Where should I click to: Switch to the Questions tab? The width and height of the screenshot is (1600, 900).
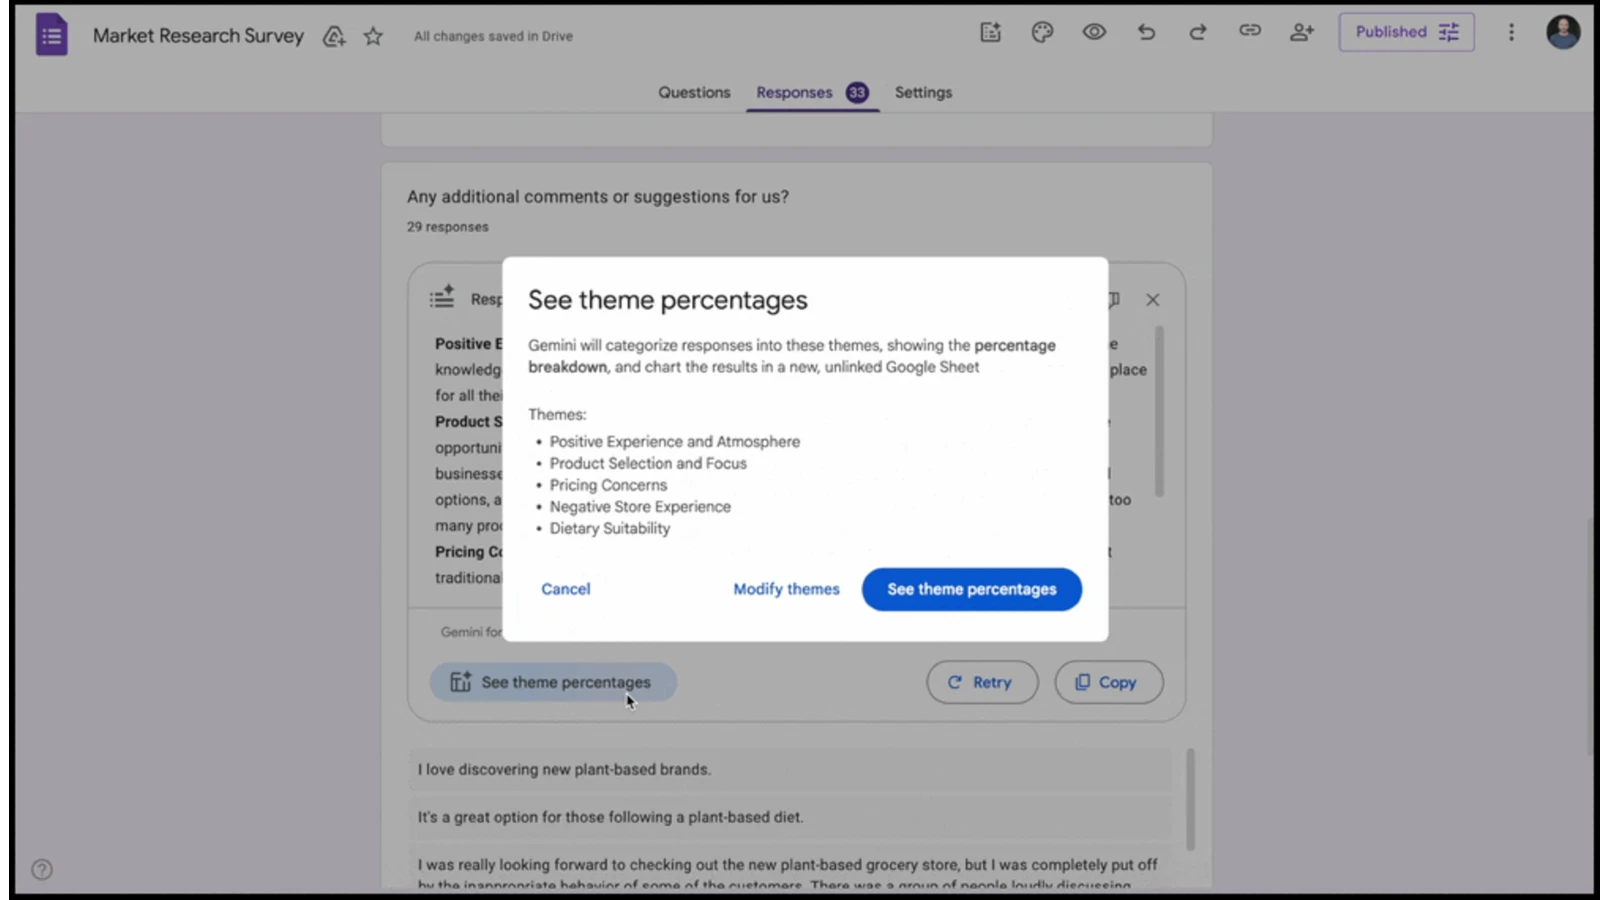click(x=694, y=92)
